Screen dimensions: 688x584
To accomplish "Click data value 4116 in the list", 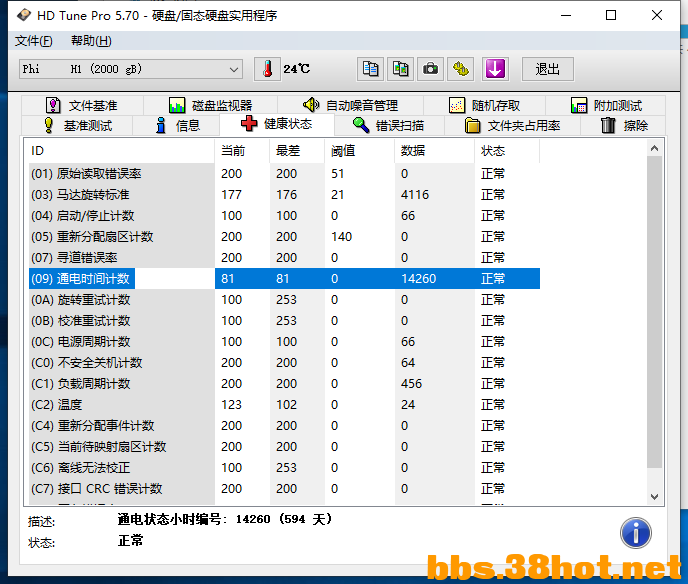I will pos(415,195).
